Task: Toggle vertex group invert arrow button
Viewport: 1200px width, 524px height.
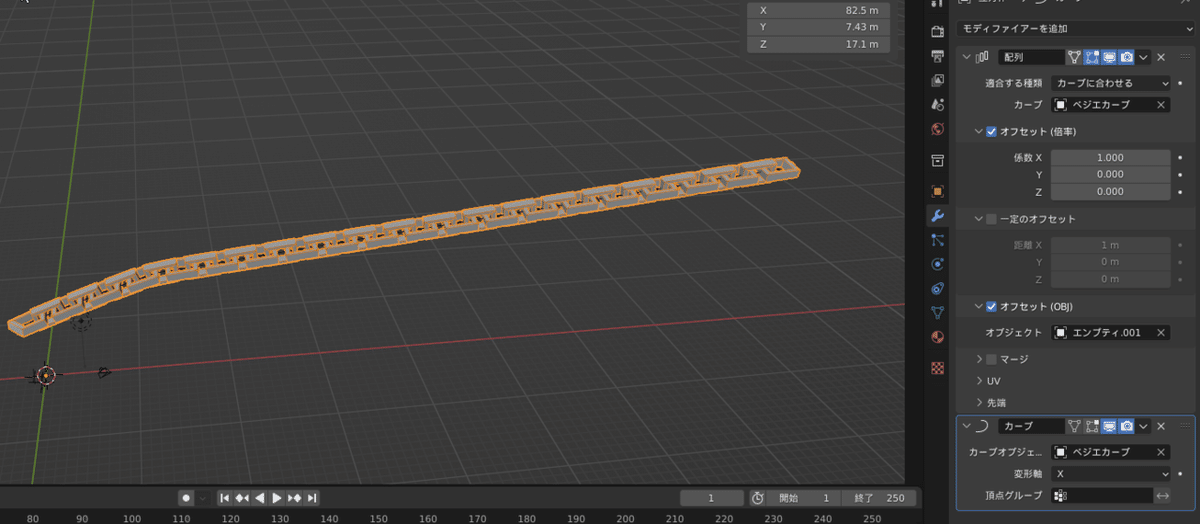Action: point(1163,495)
